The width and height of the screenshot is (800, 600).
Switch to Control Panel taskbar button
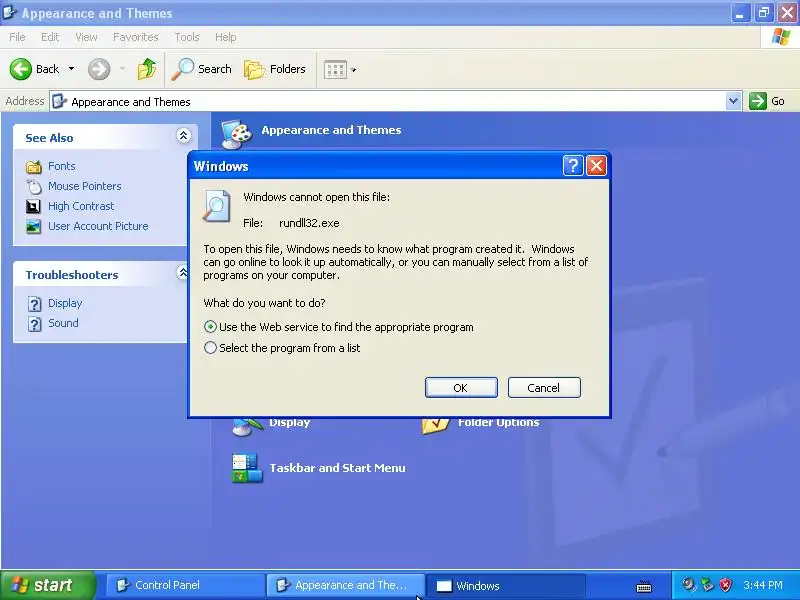(x=185, y=585)
